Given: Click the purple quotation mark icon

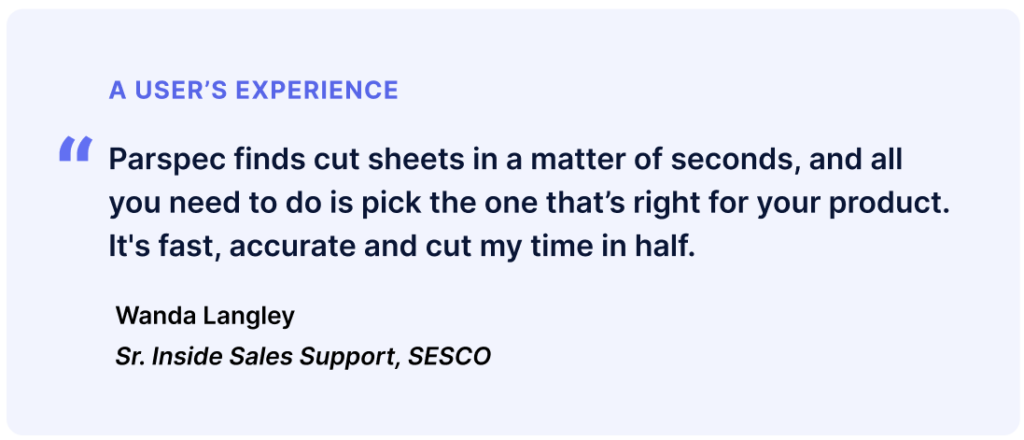Looking at the screenshot, I should point(76,149).
